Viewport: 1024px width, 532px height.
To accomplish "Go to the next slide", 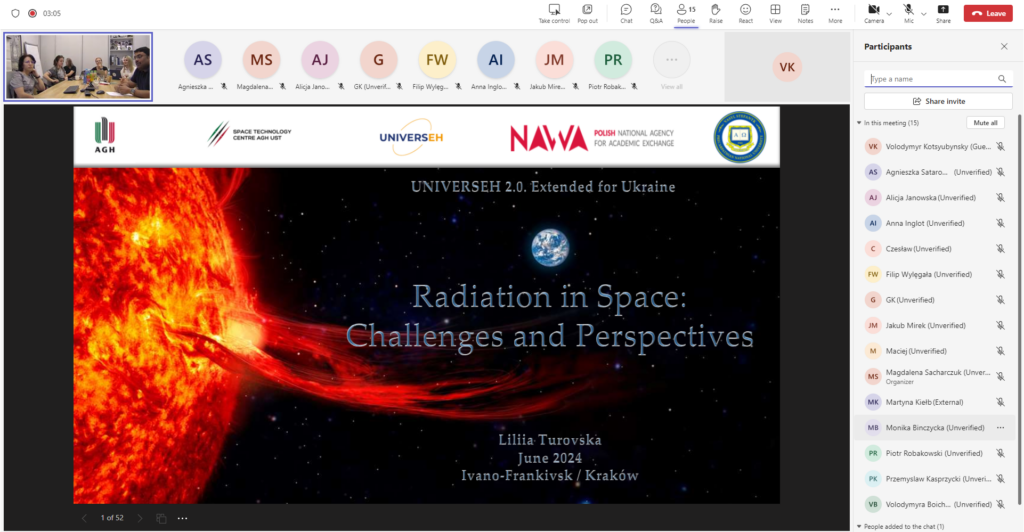I will click(x=139, y=518).
